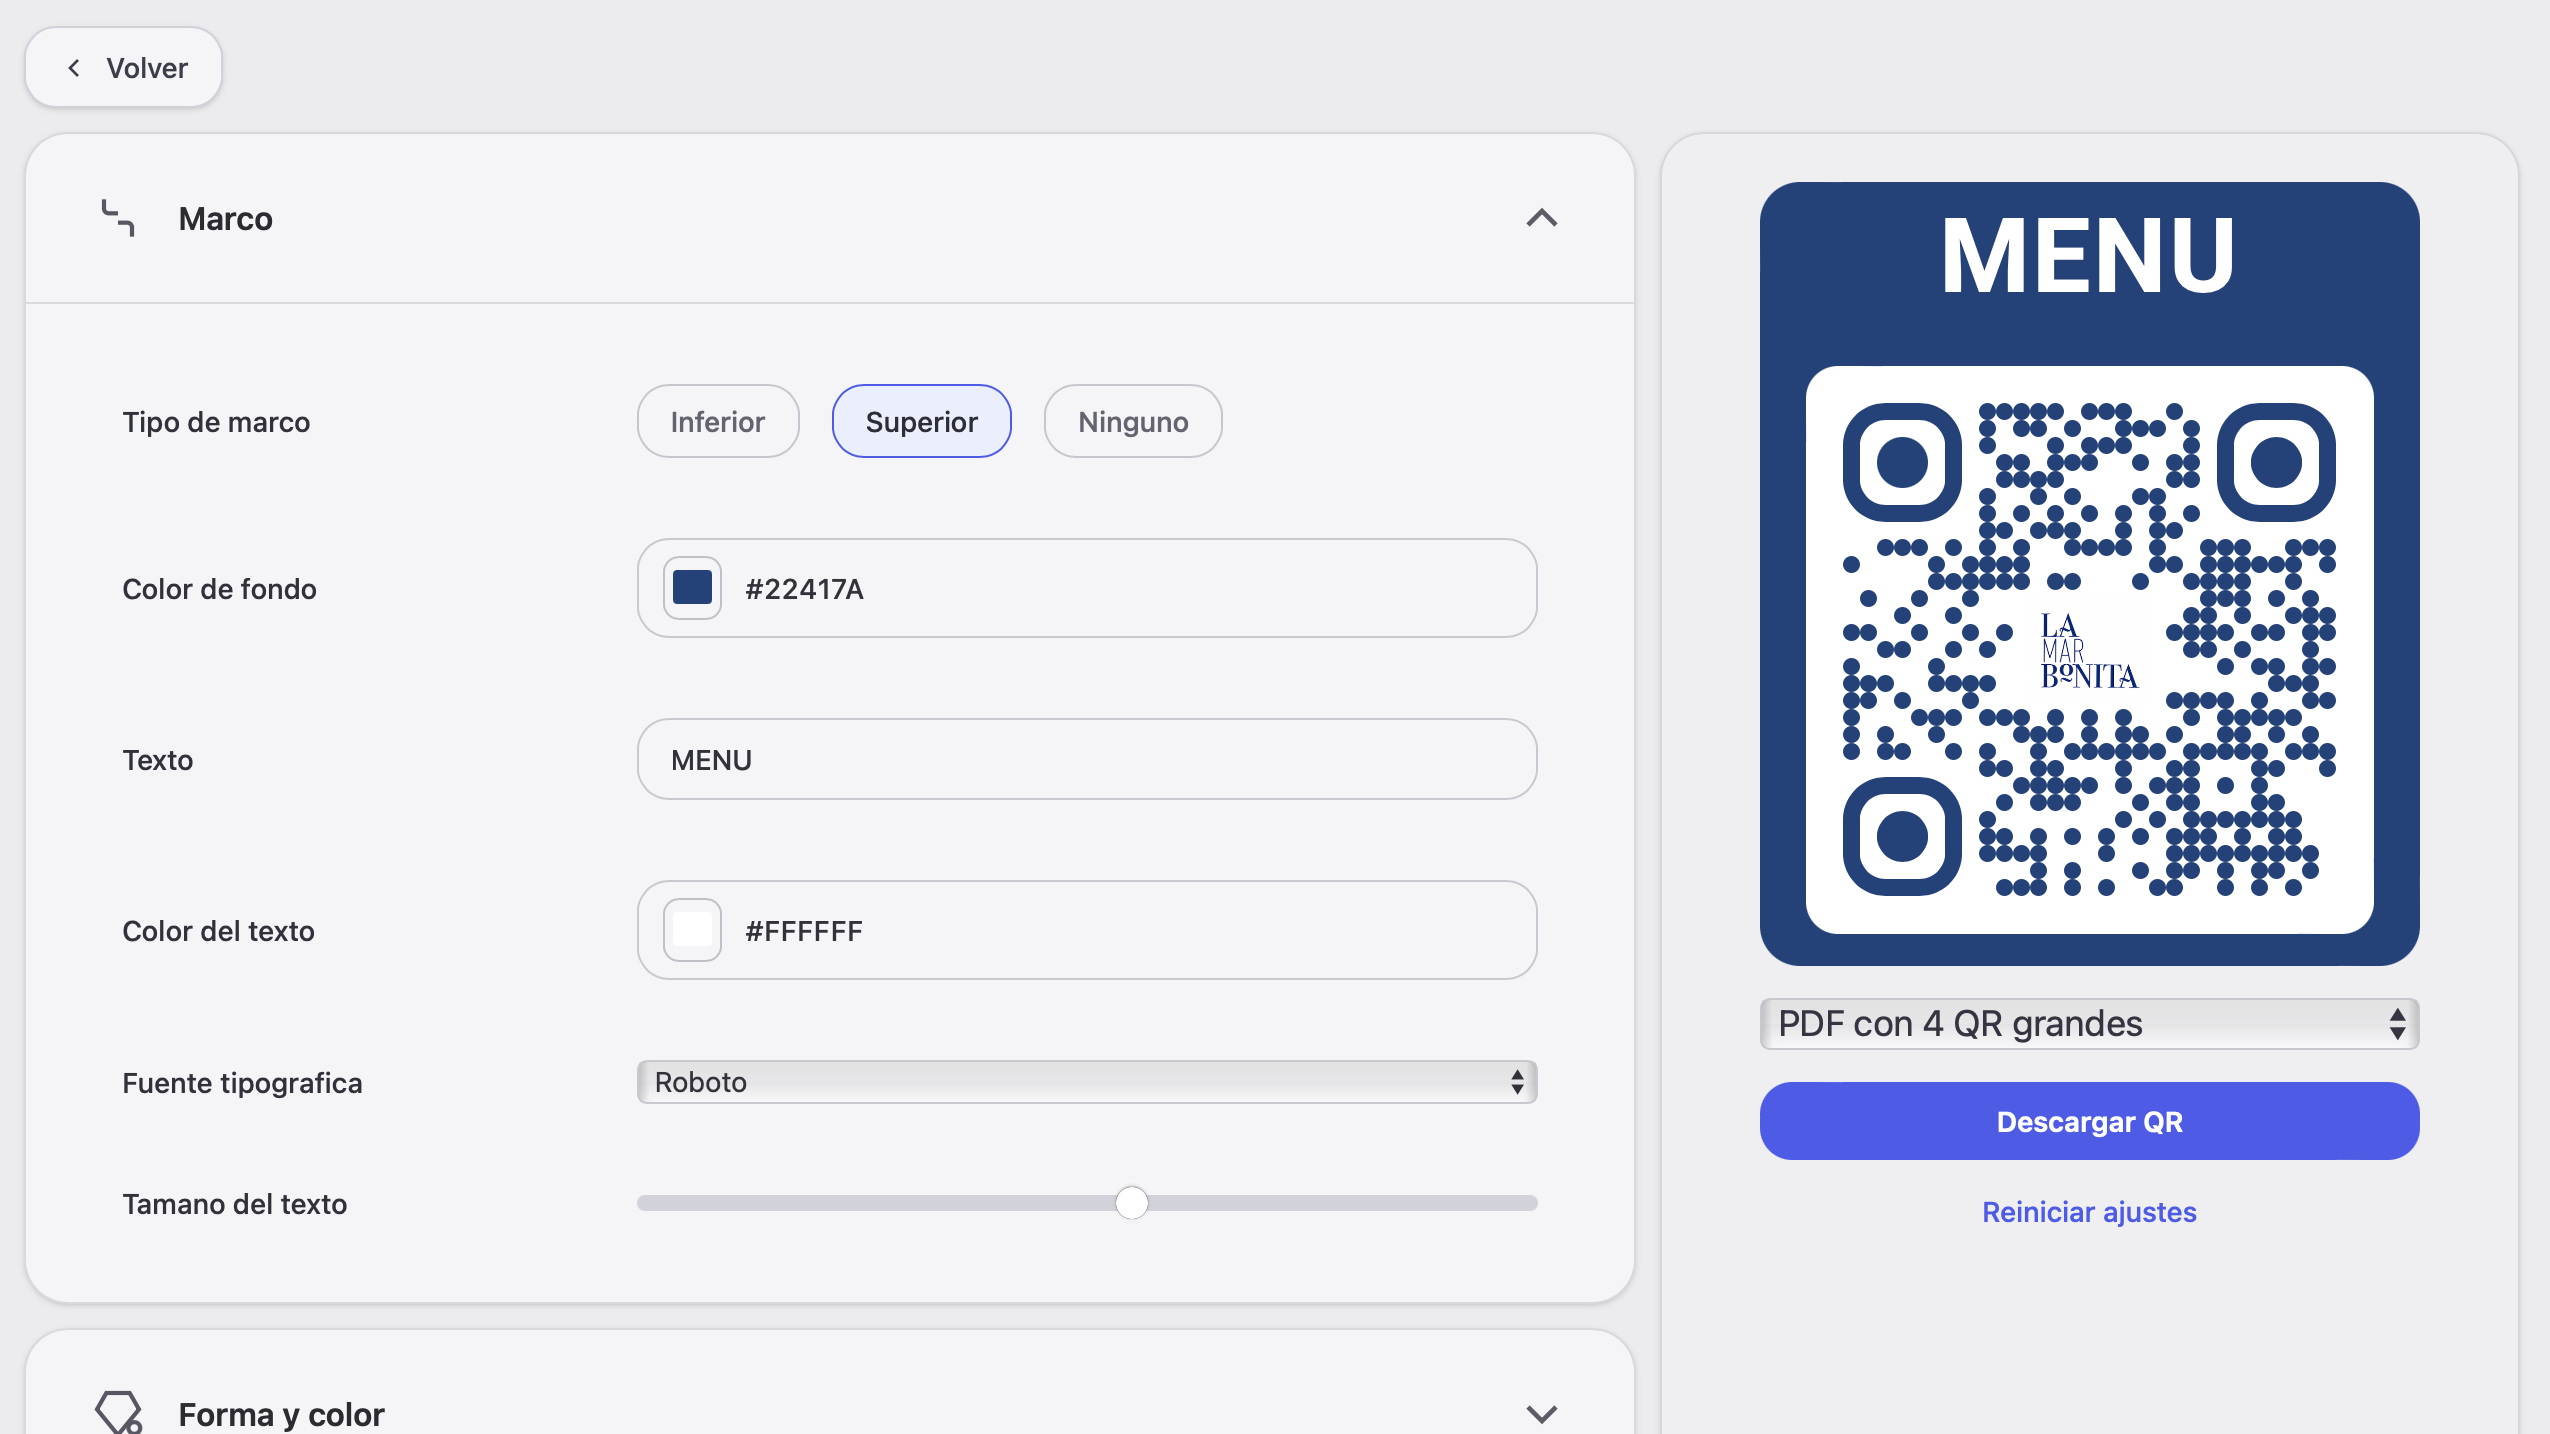Open the white text color swatch

pos(692,930)
